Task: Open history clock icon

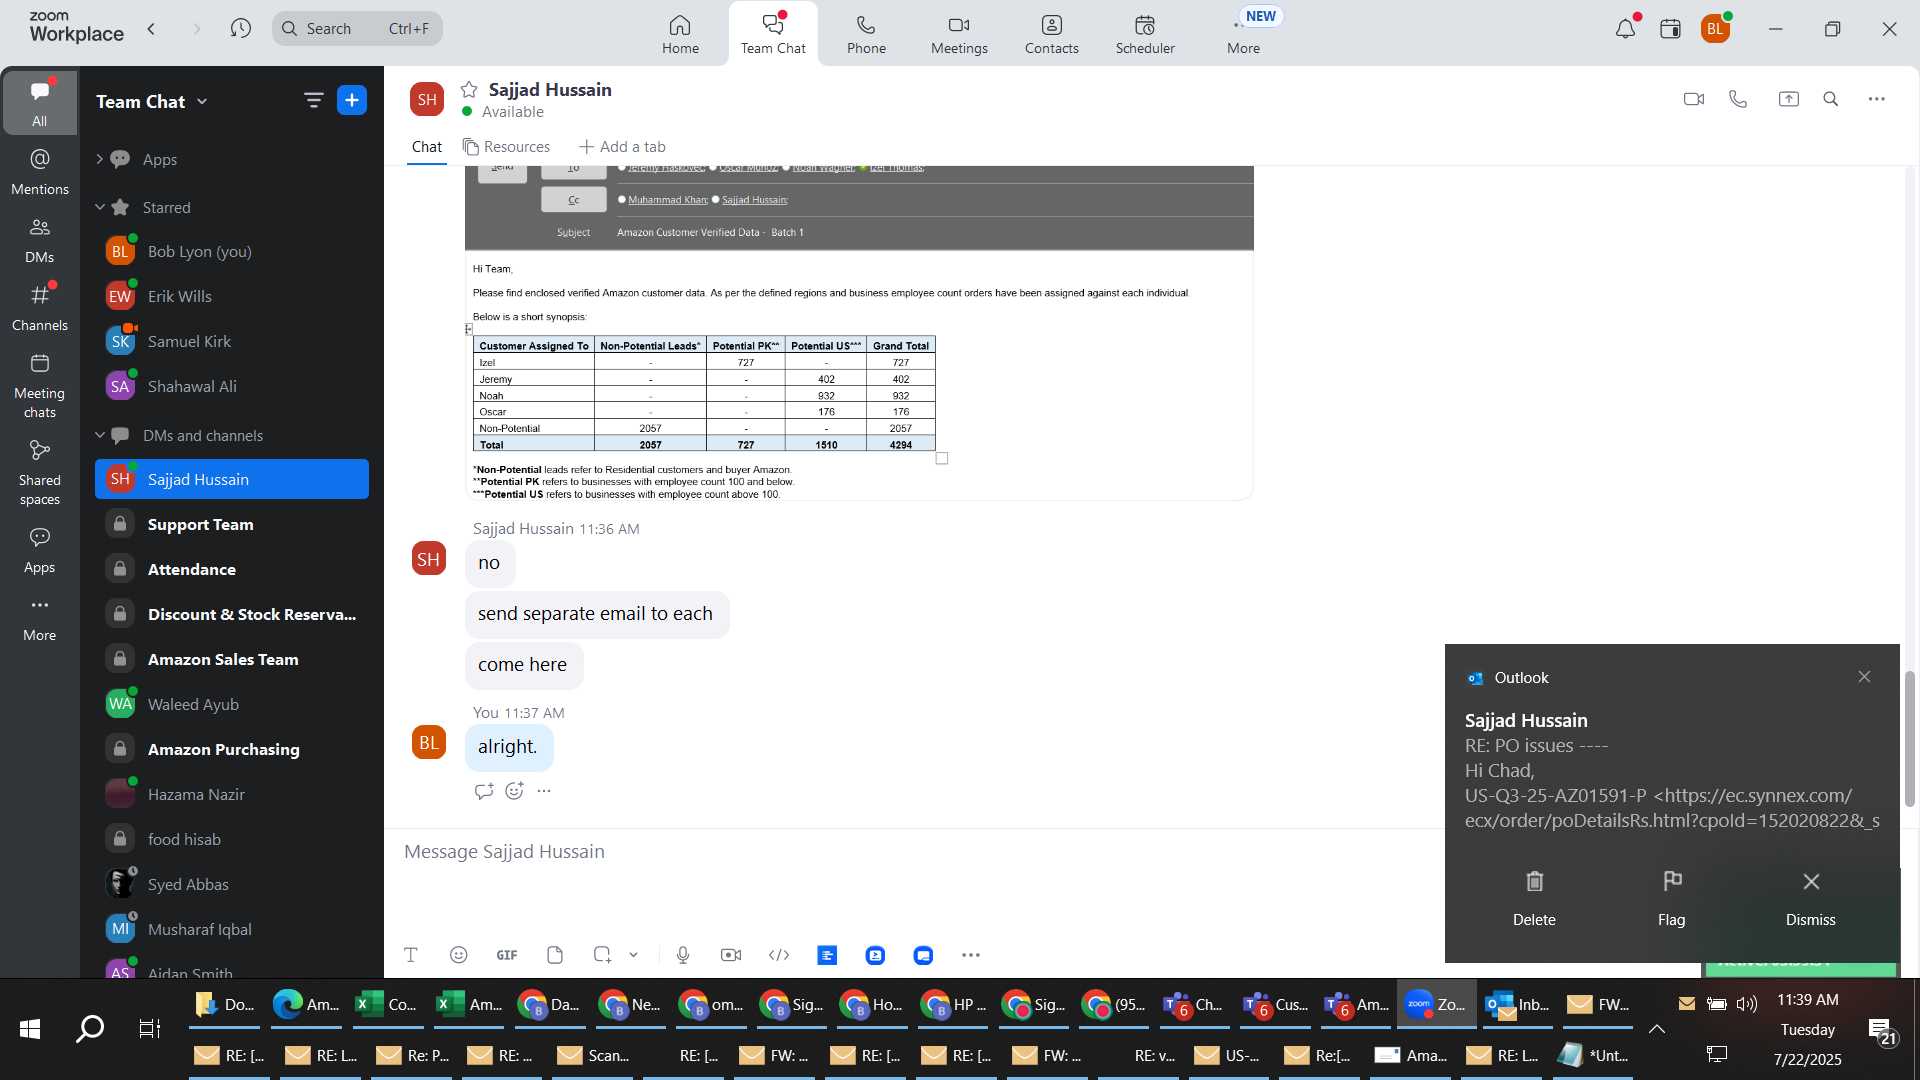Action: pyautogui.click(x=240, y=29)
